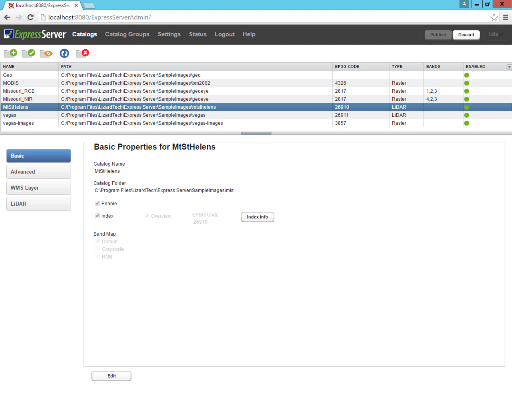This screenshot has height=394, width=512.
Task: Toggle the Enable checkbox
Action: [97, 203]
